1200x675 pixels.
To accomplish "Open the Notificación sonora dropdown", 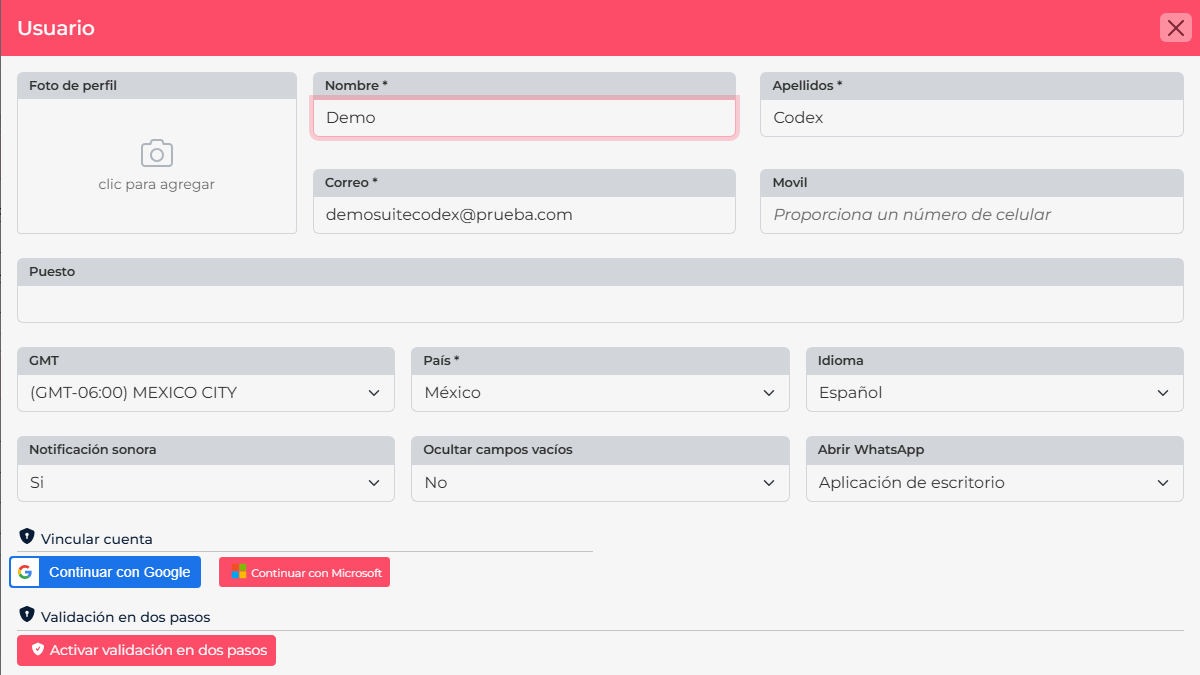I will pos(205,482).
